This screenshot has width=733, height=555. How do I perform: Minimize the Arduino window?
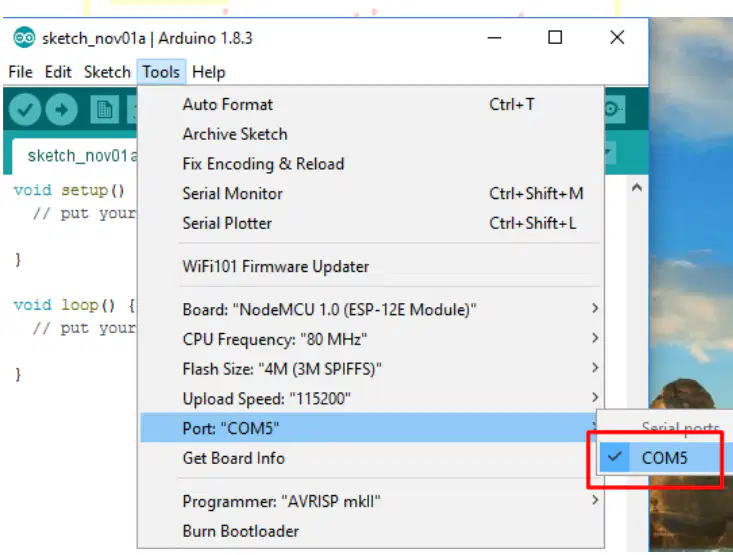[x=494, y=37]
